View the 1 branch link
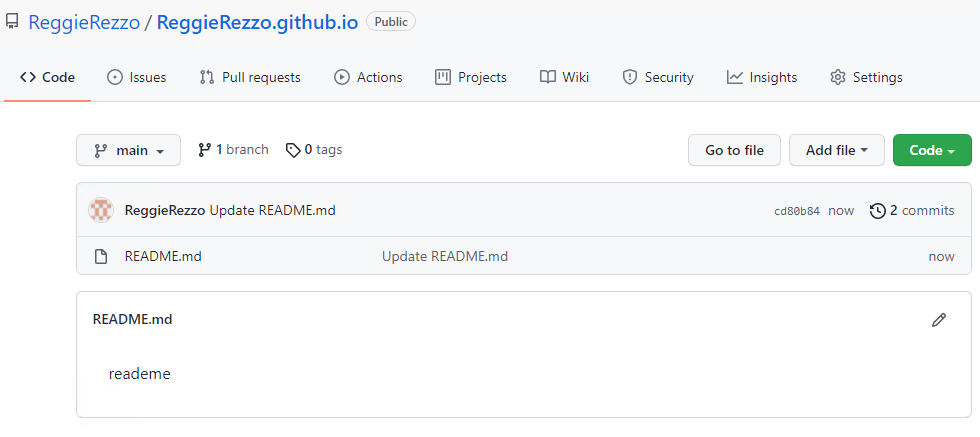This screenshot has width=980, height=437. click(233, 150)
